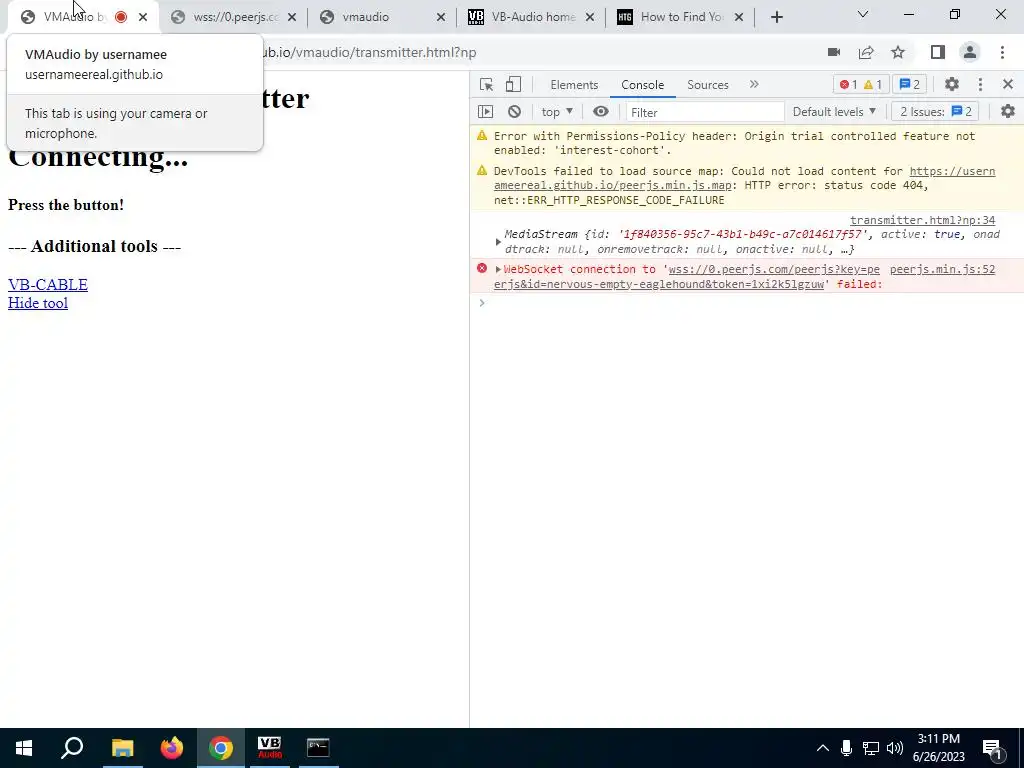
Task: Close the VMAudio browser tab
Action: point(143,17)
